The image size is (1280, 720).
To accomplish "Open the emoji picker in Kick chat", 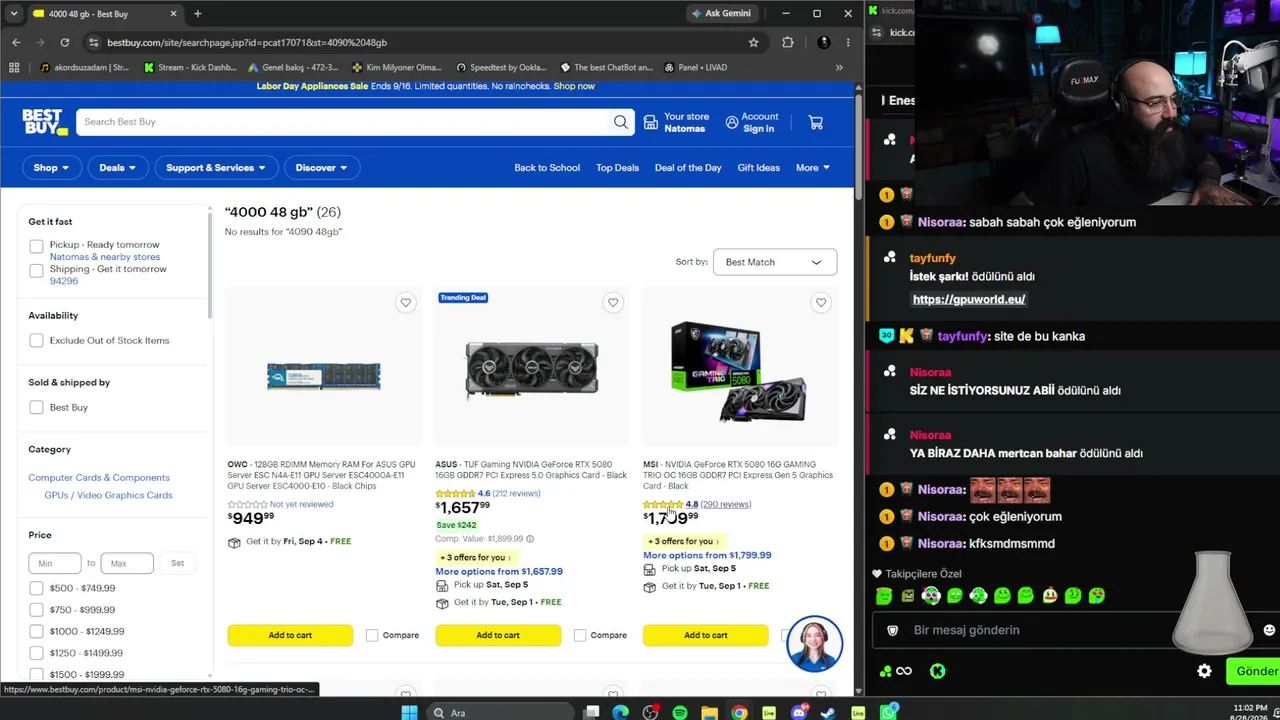I will coord(1269,630).
